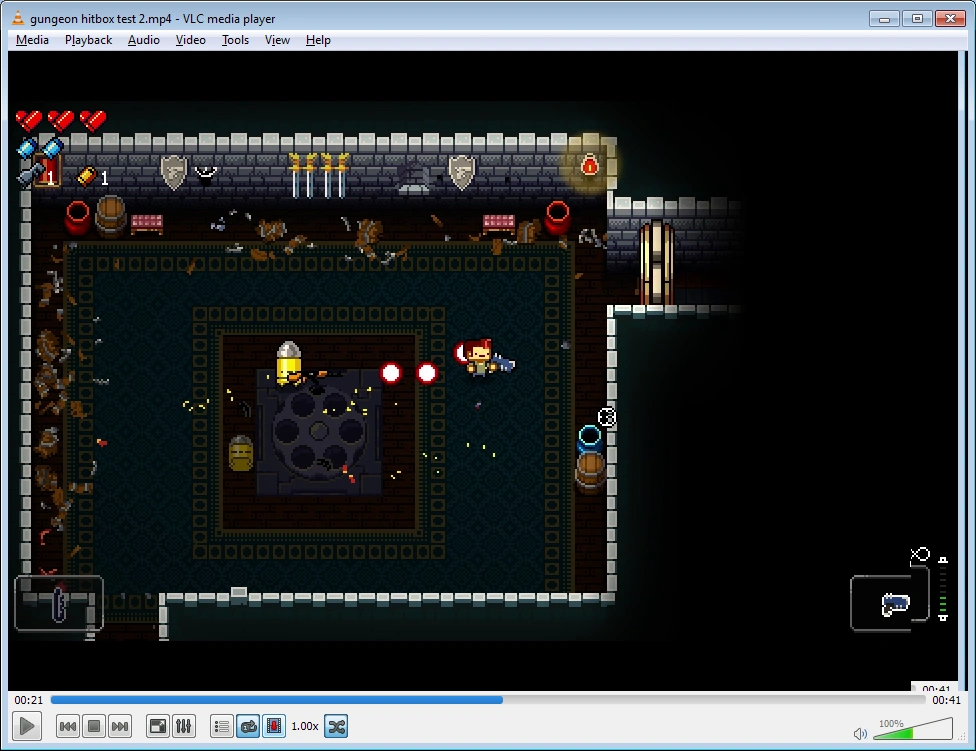This screenshot has height=751, width=976.
Task: Click the seek bar to jump position
Action: [x=488, y=700]
